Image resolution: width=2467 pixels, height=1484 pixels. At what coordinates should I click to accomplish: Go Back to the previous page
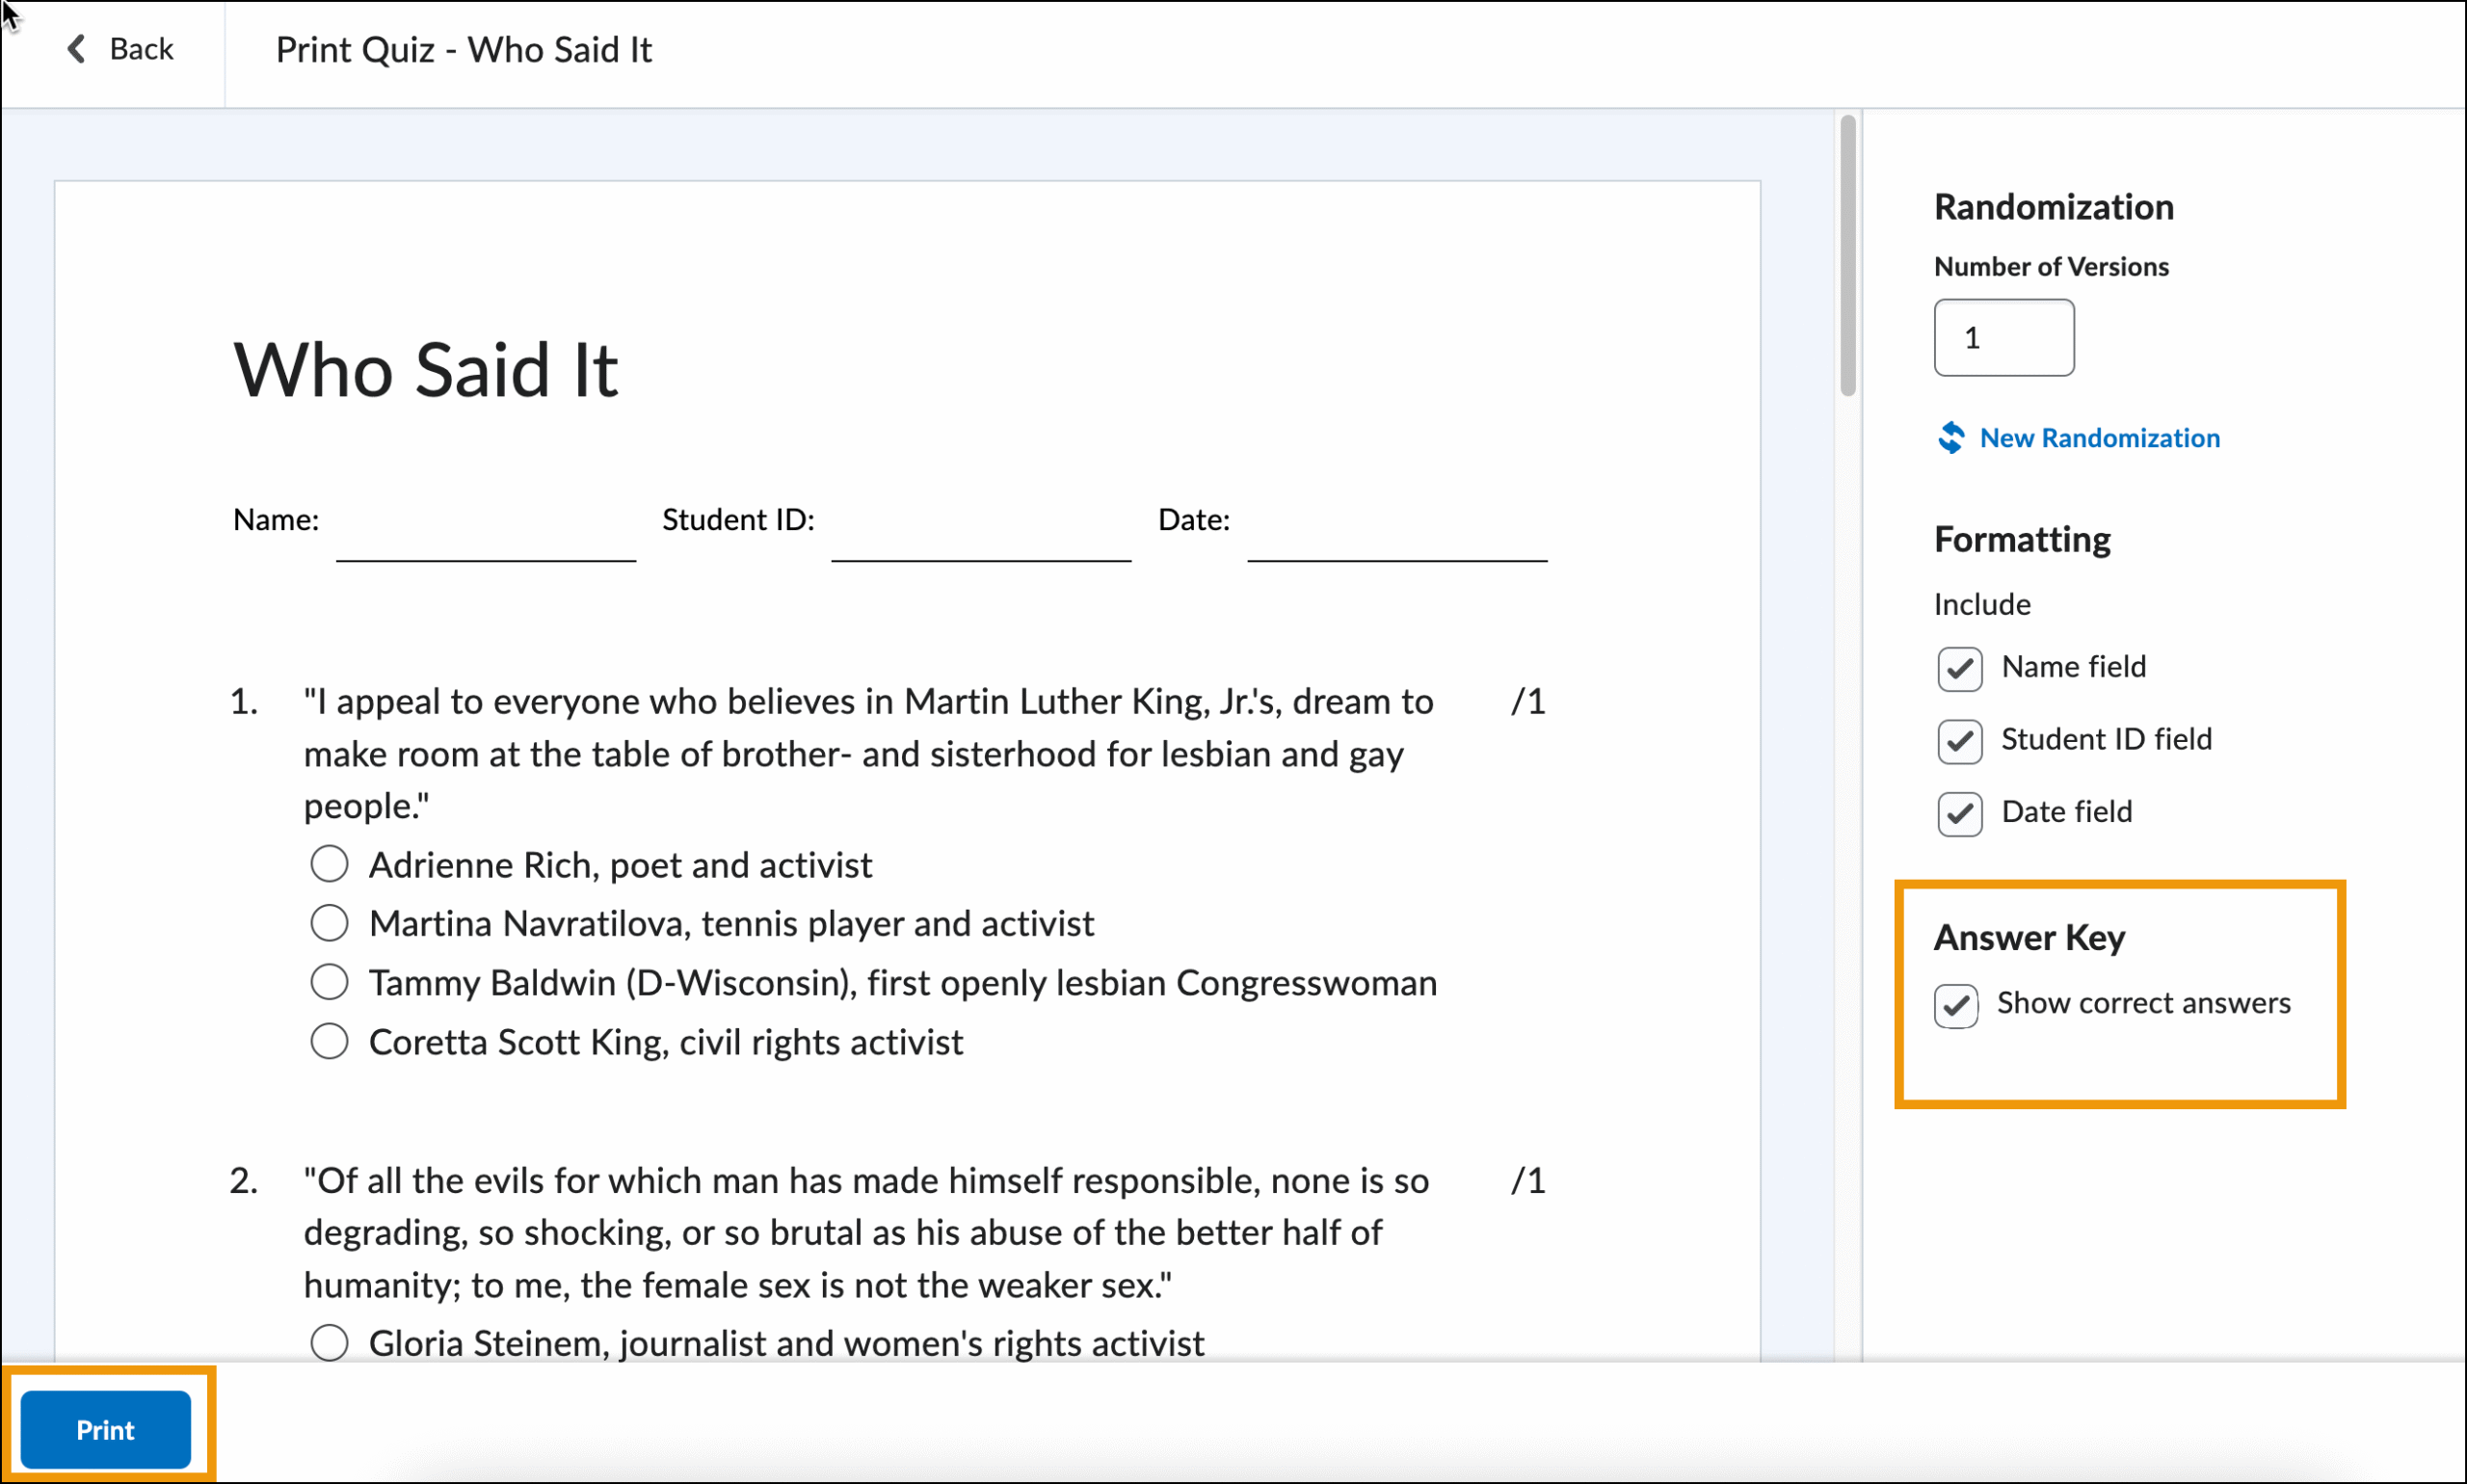click(140, 49)
